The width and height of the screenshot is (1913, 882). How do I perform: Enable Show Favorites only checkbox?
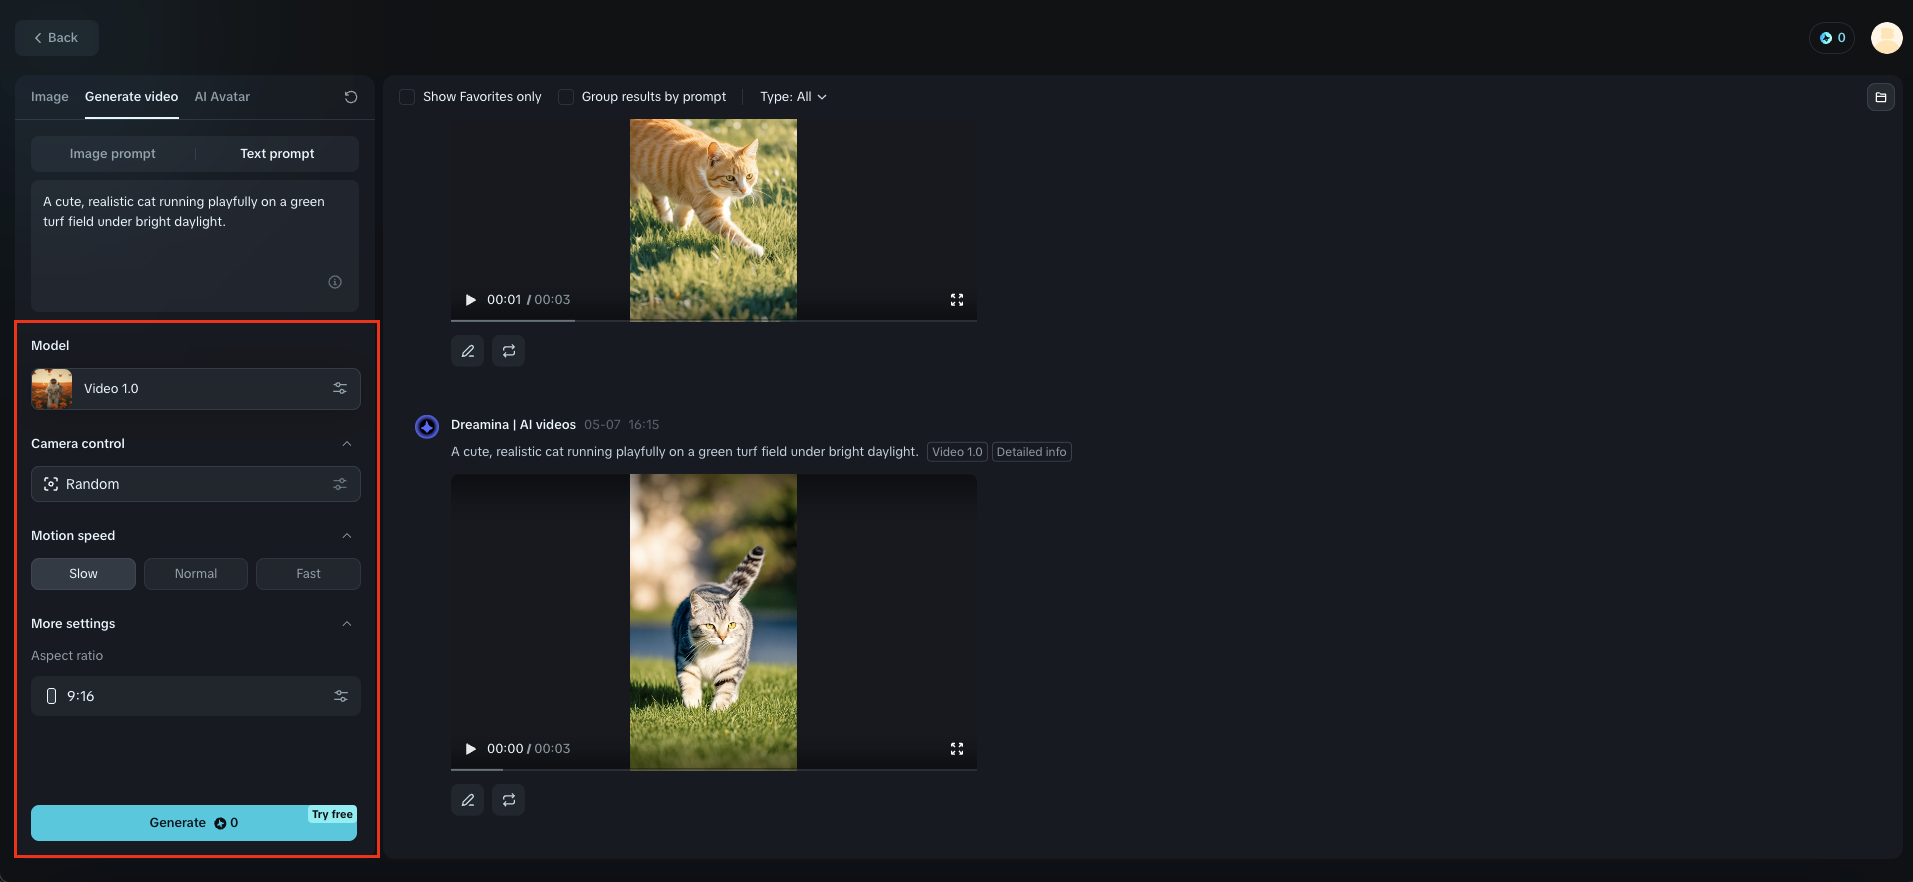[x=407, y=97]
